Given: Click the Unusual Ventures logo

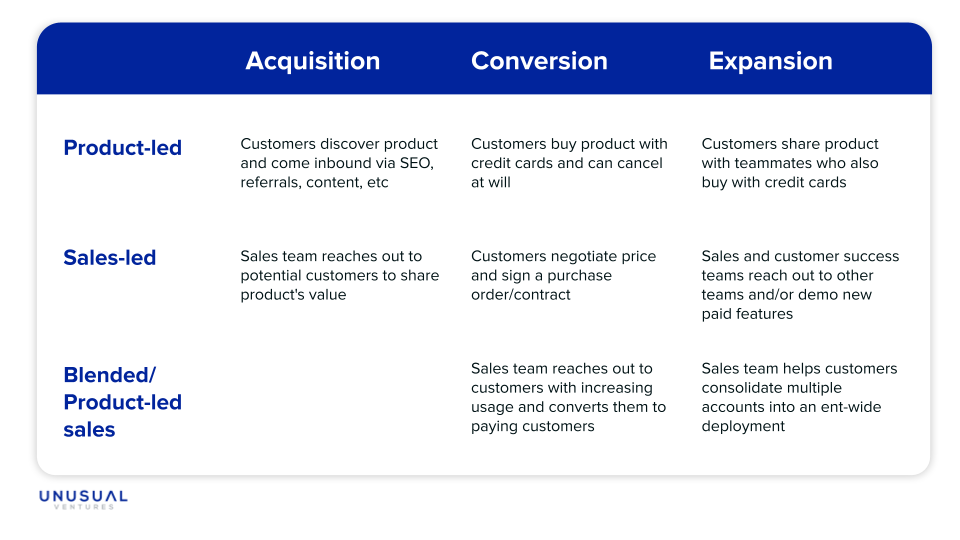Looking at the screenshot, I should (x=83, y=500).
